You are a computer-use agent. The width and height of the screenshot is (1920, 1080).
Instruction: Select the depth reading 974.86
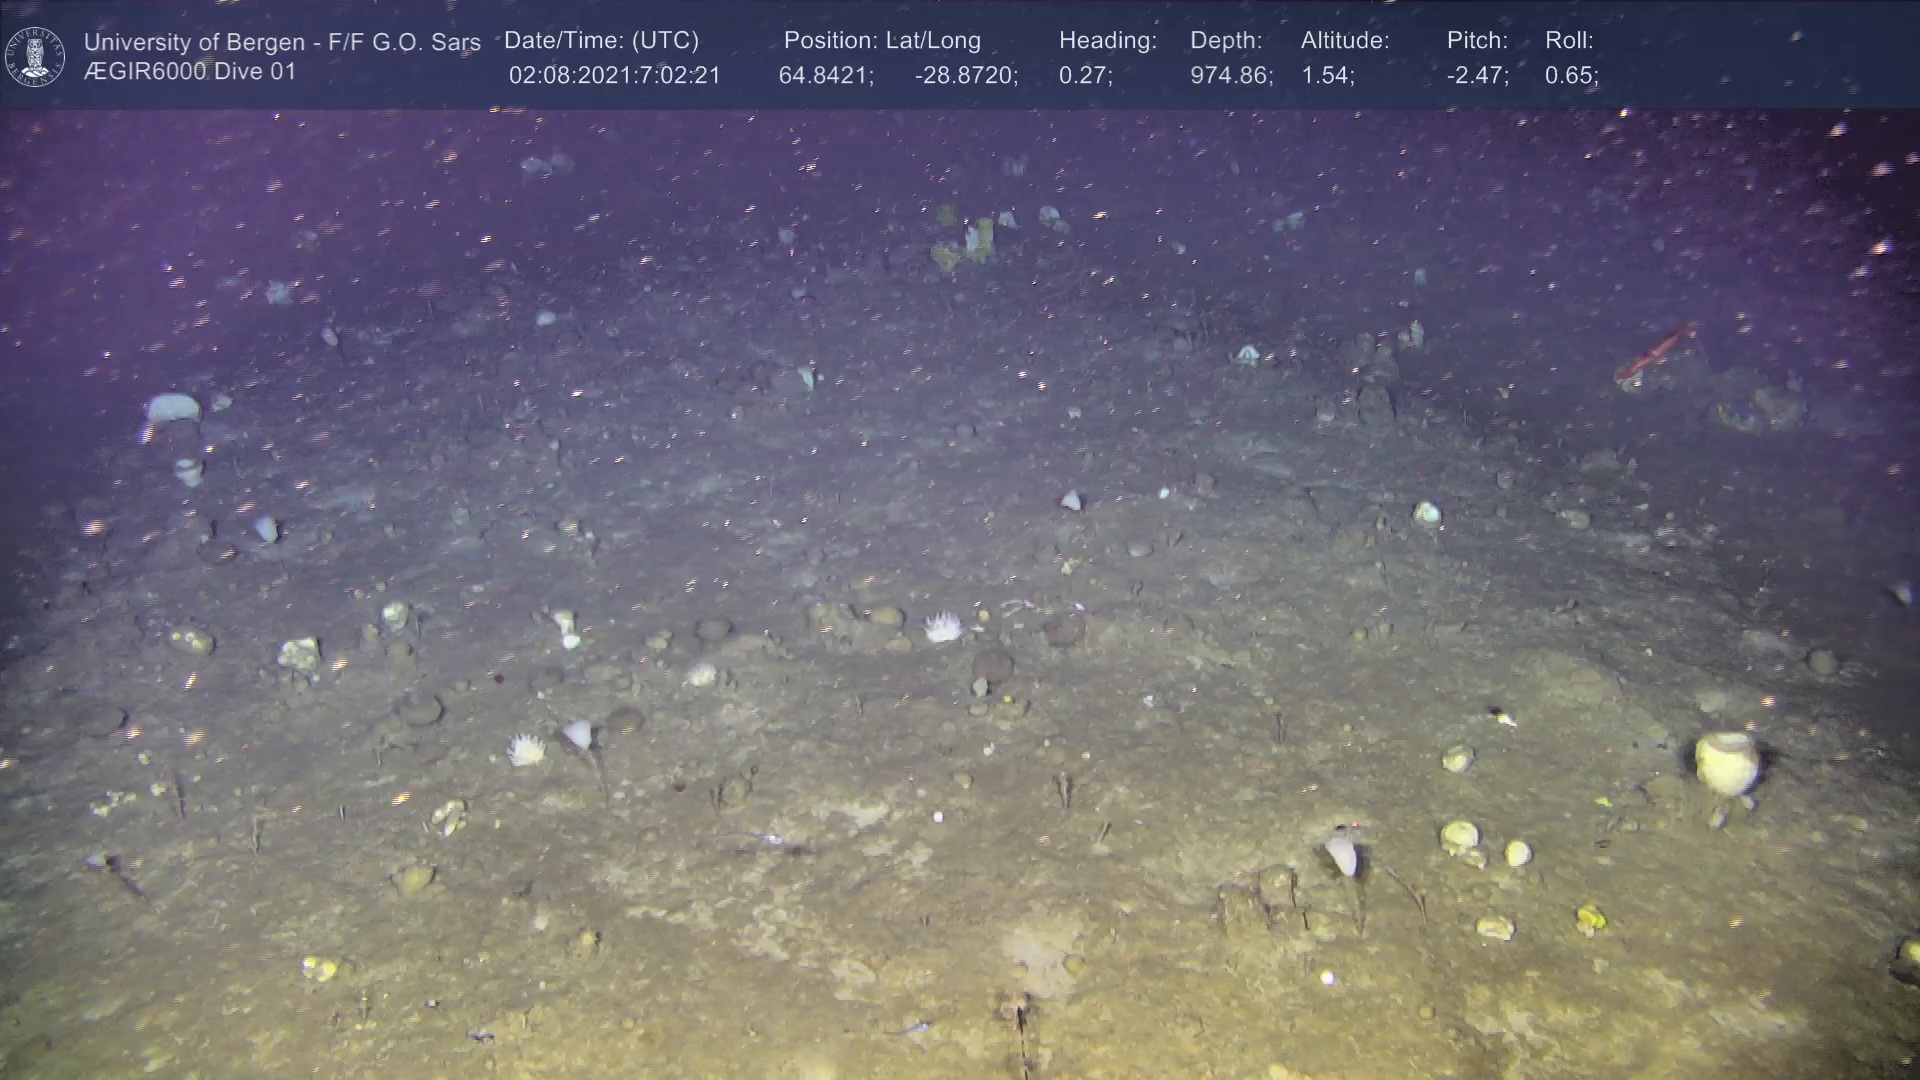coord(1230,76)
